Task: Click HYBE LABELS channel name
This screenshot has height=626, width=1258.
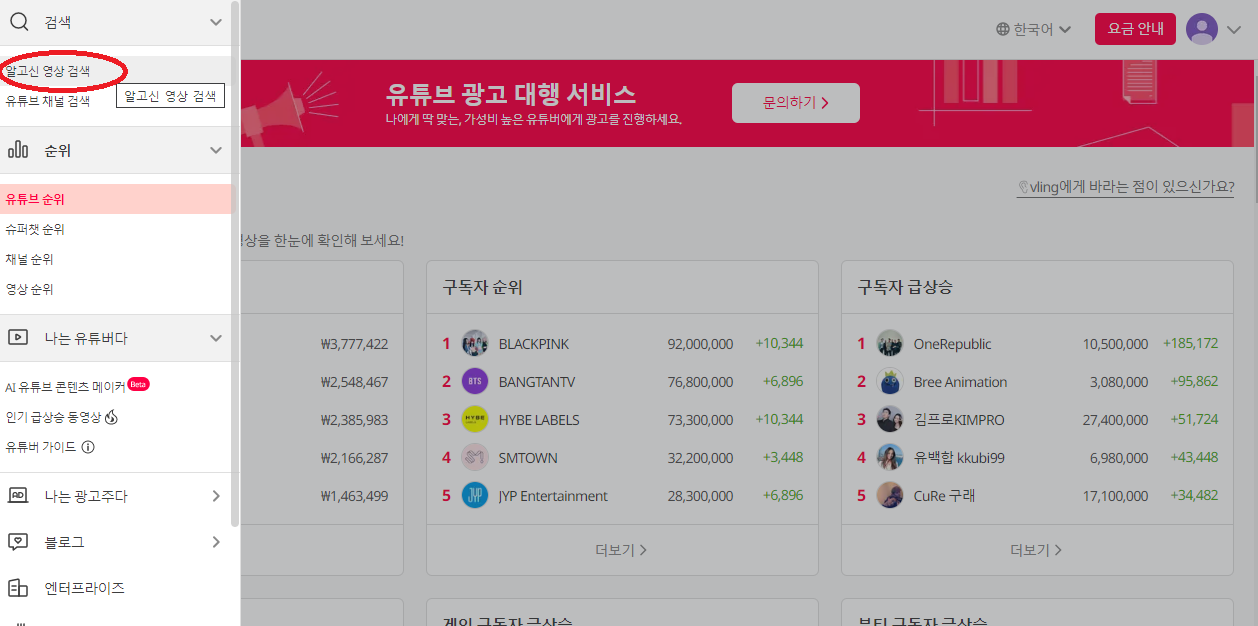Action: (x=539, y=420)
